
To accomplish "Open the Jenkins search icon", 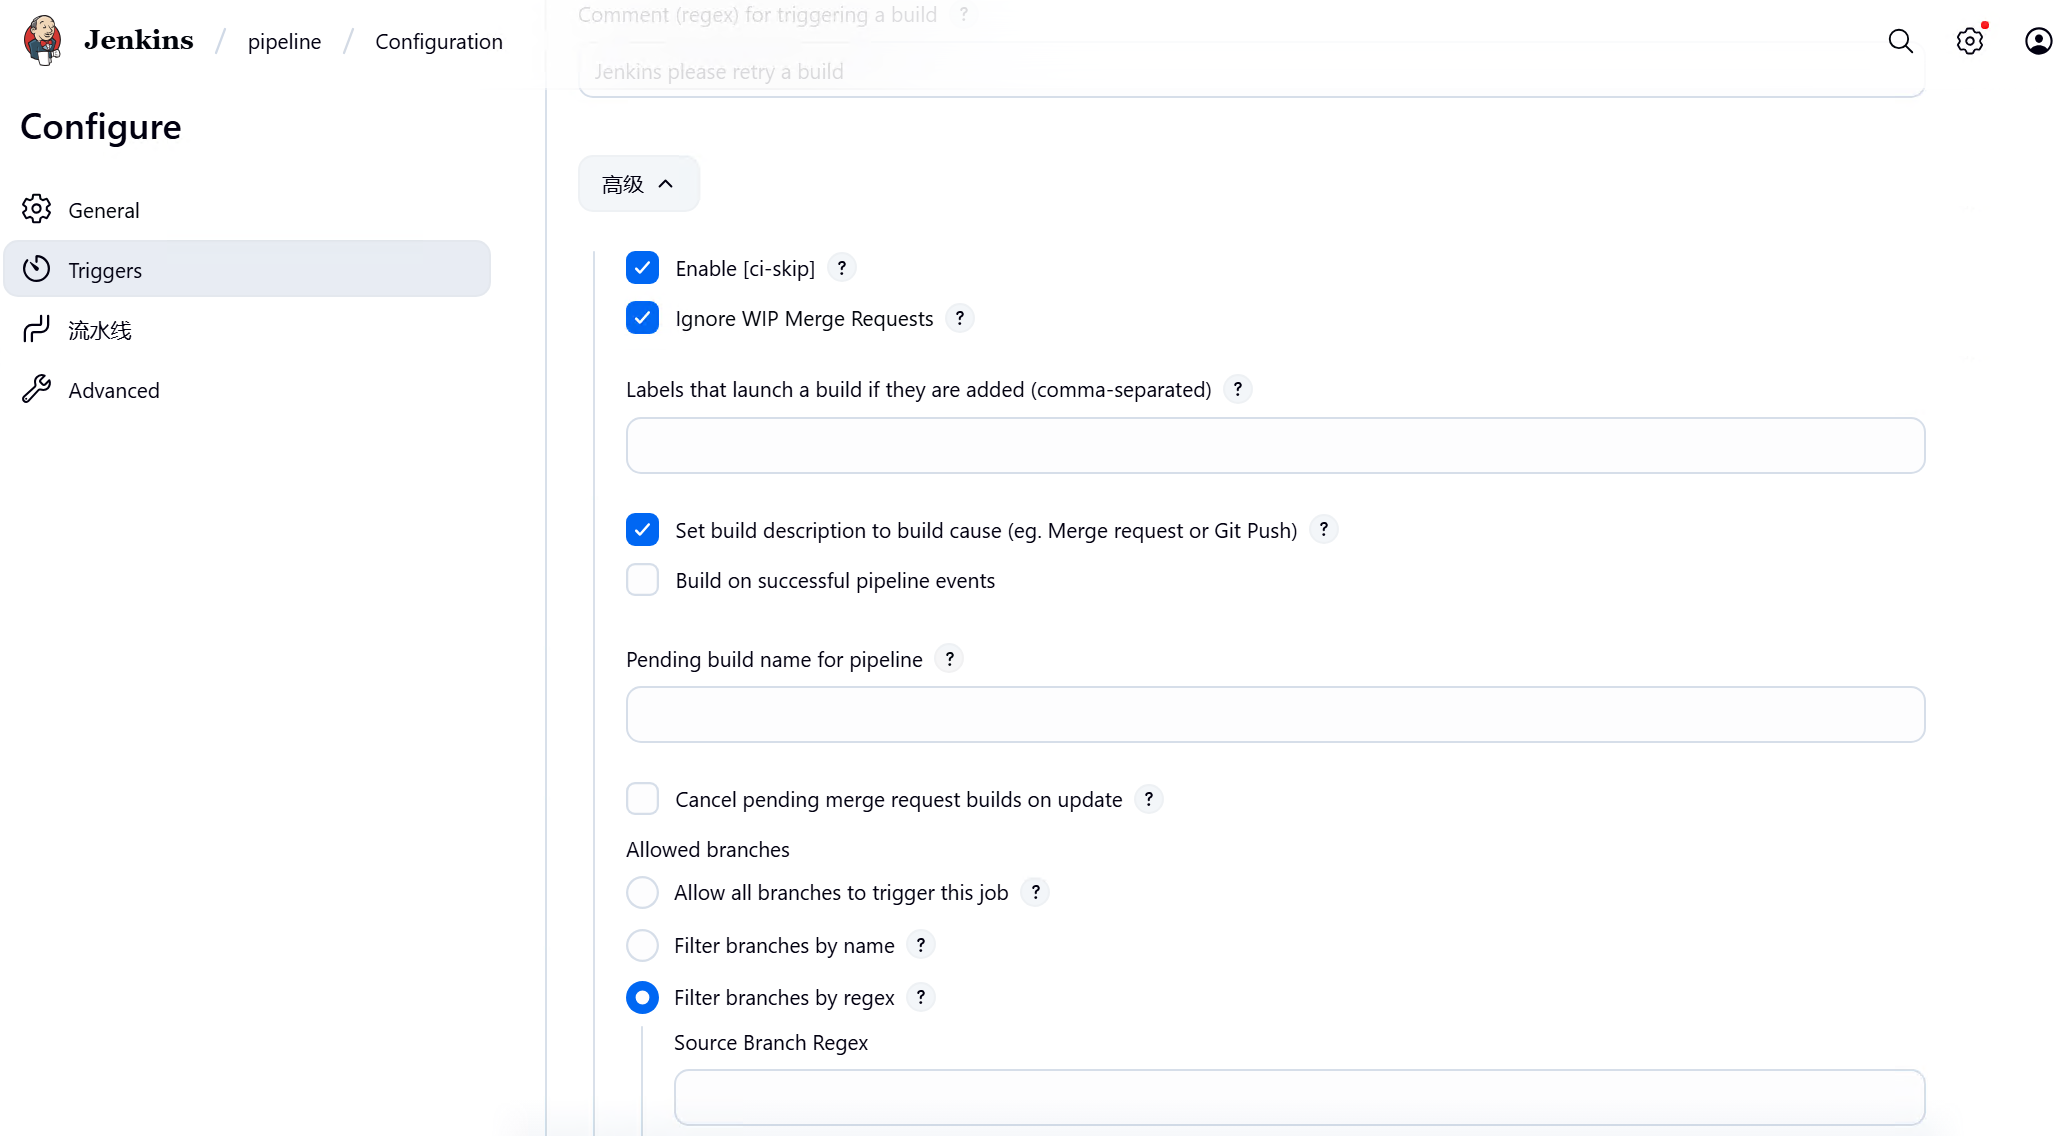I will pyautogui.click(x=1899, y=41).
